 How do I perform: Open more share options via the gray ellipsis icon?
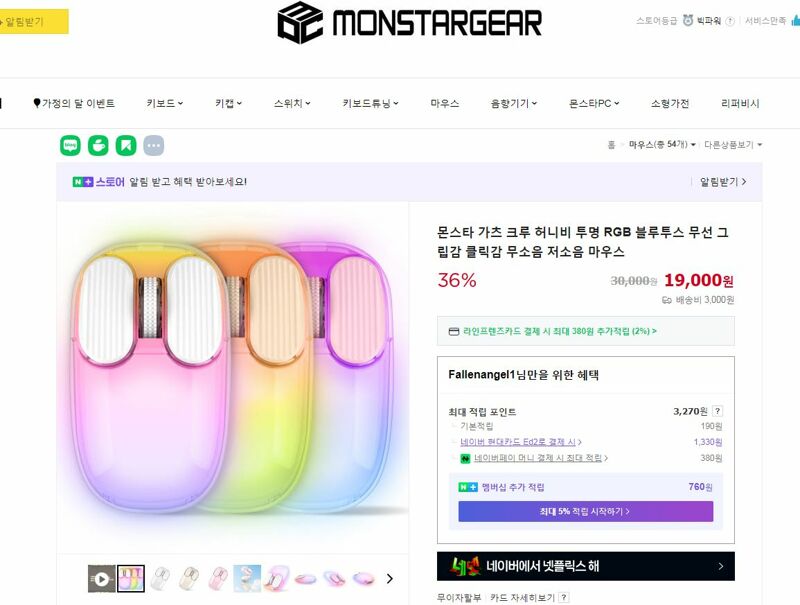[x=154, y=145]
